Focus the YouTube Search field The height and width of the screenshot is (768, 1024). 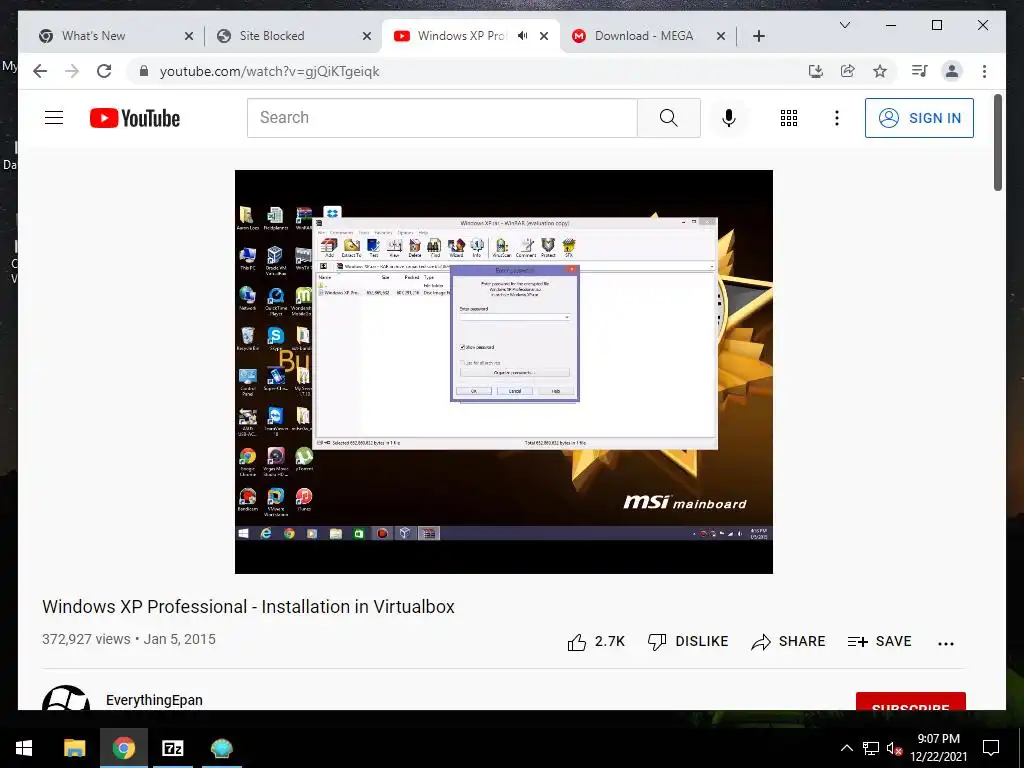pyautogui.click(x=442, y=118)
